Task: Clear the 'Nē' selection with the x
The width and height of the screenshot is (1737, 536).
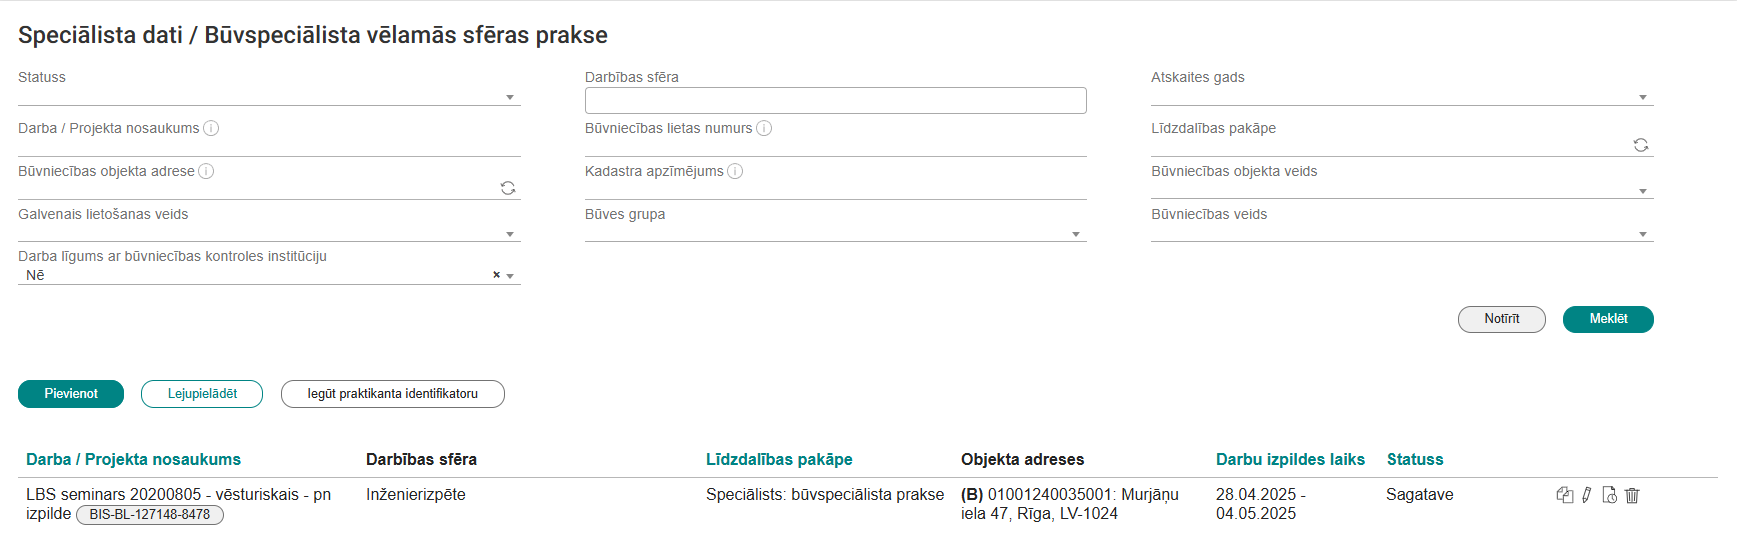Action: (496, 275)
